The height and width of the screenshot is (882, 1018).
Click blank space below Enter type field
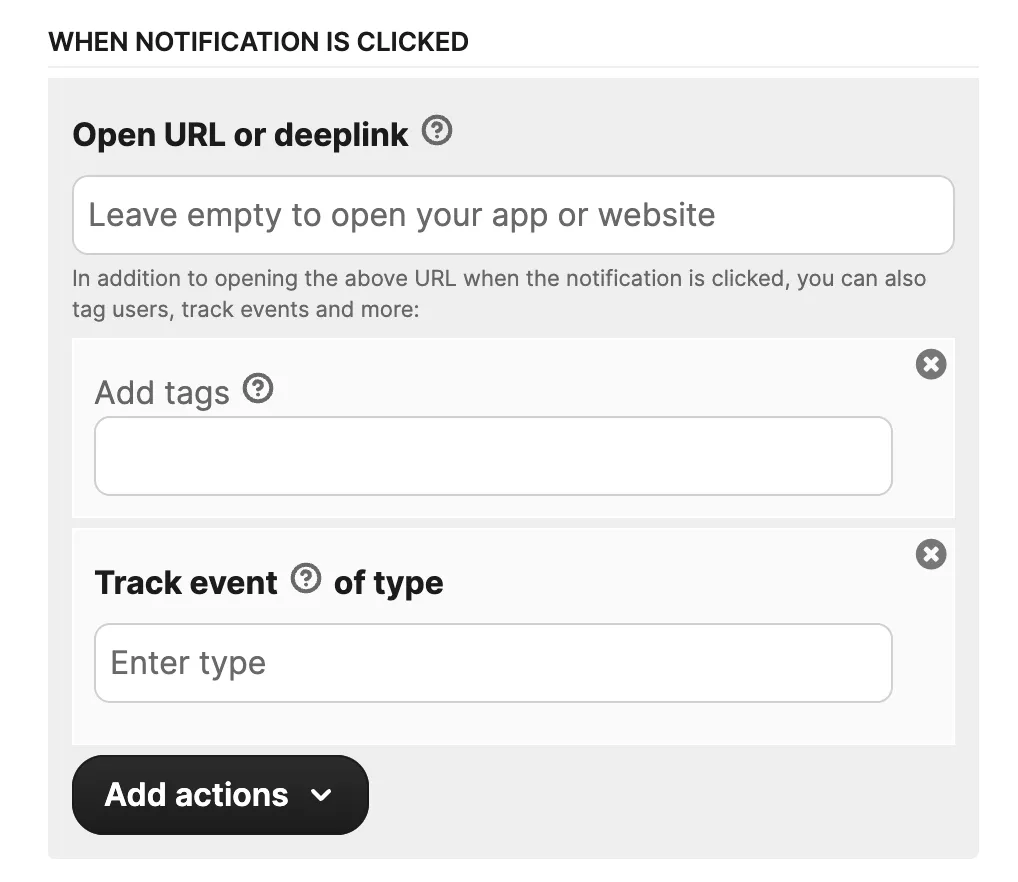[500, 724]
